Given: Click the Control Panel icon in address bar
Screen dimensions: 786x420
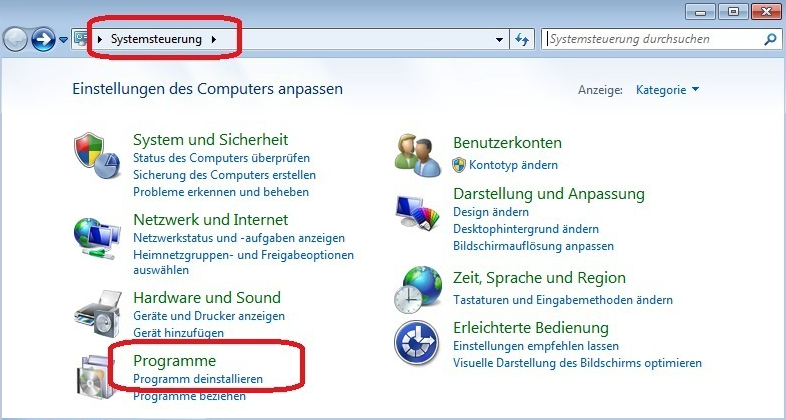Looking at the screenshot, I should (x=80, y=39).
